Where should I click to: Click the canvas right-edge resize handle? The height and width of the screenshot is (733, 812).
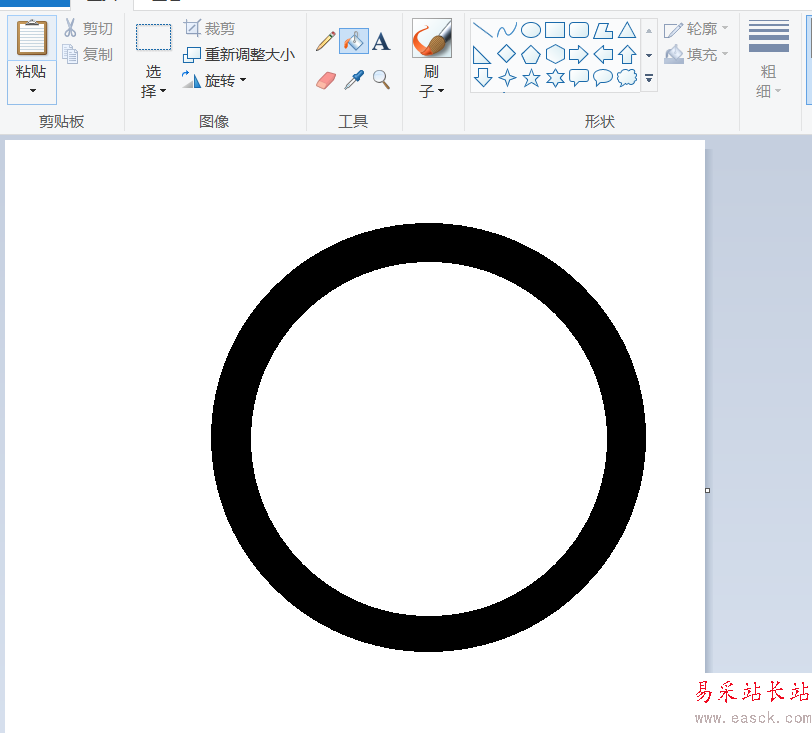[x=707, y=490]
